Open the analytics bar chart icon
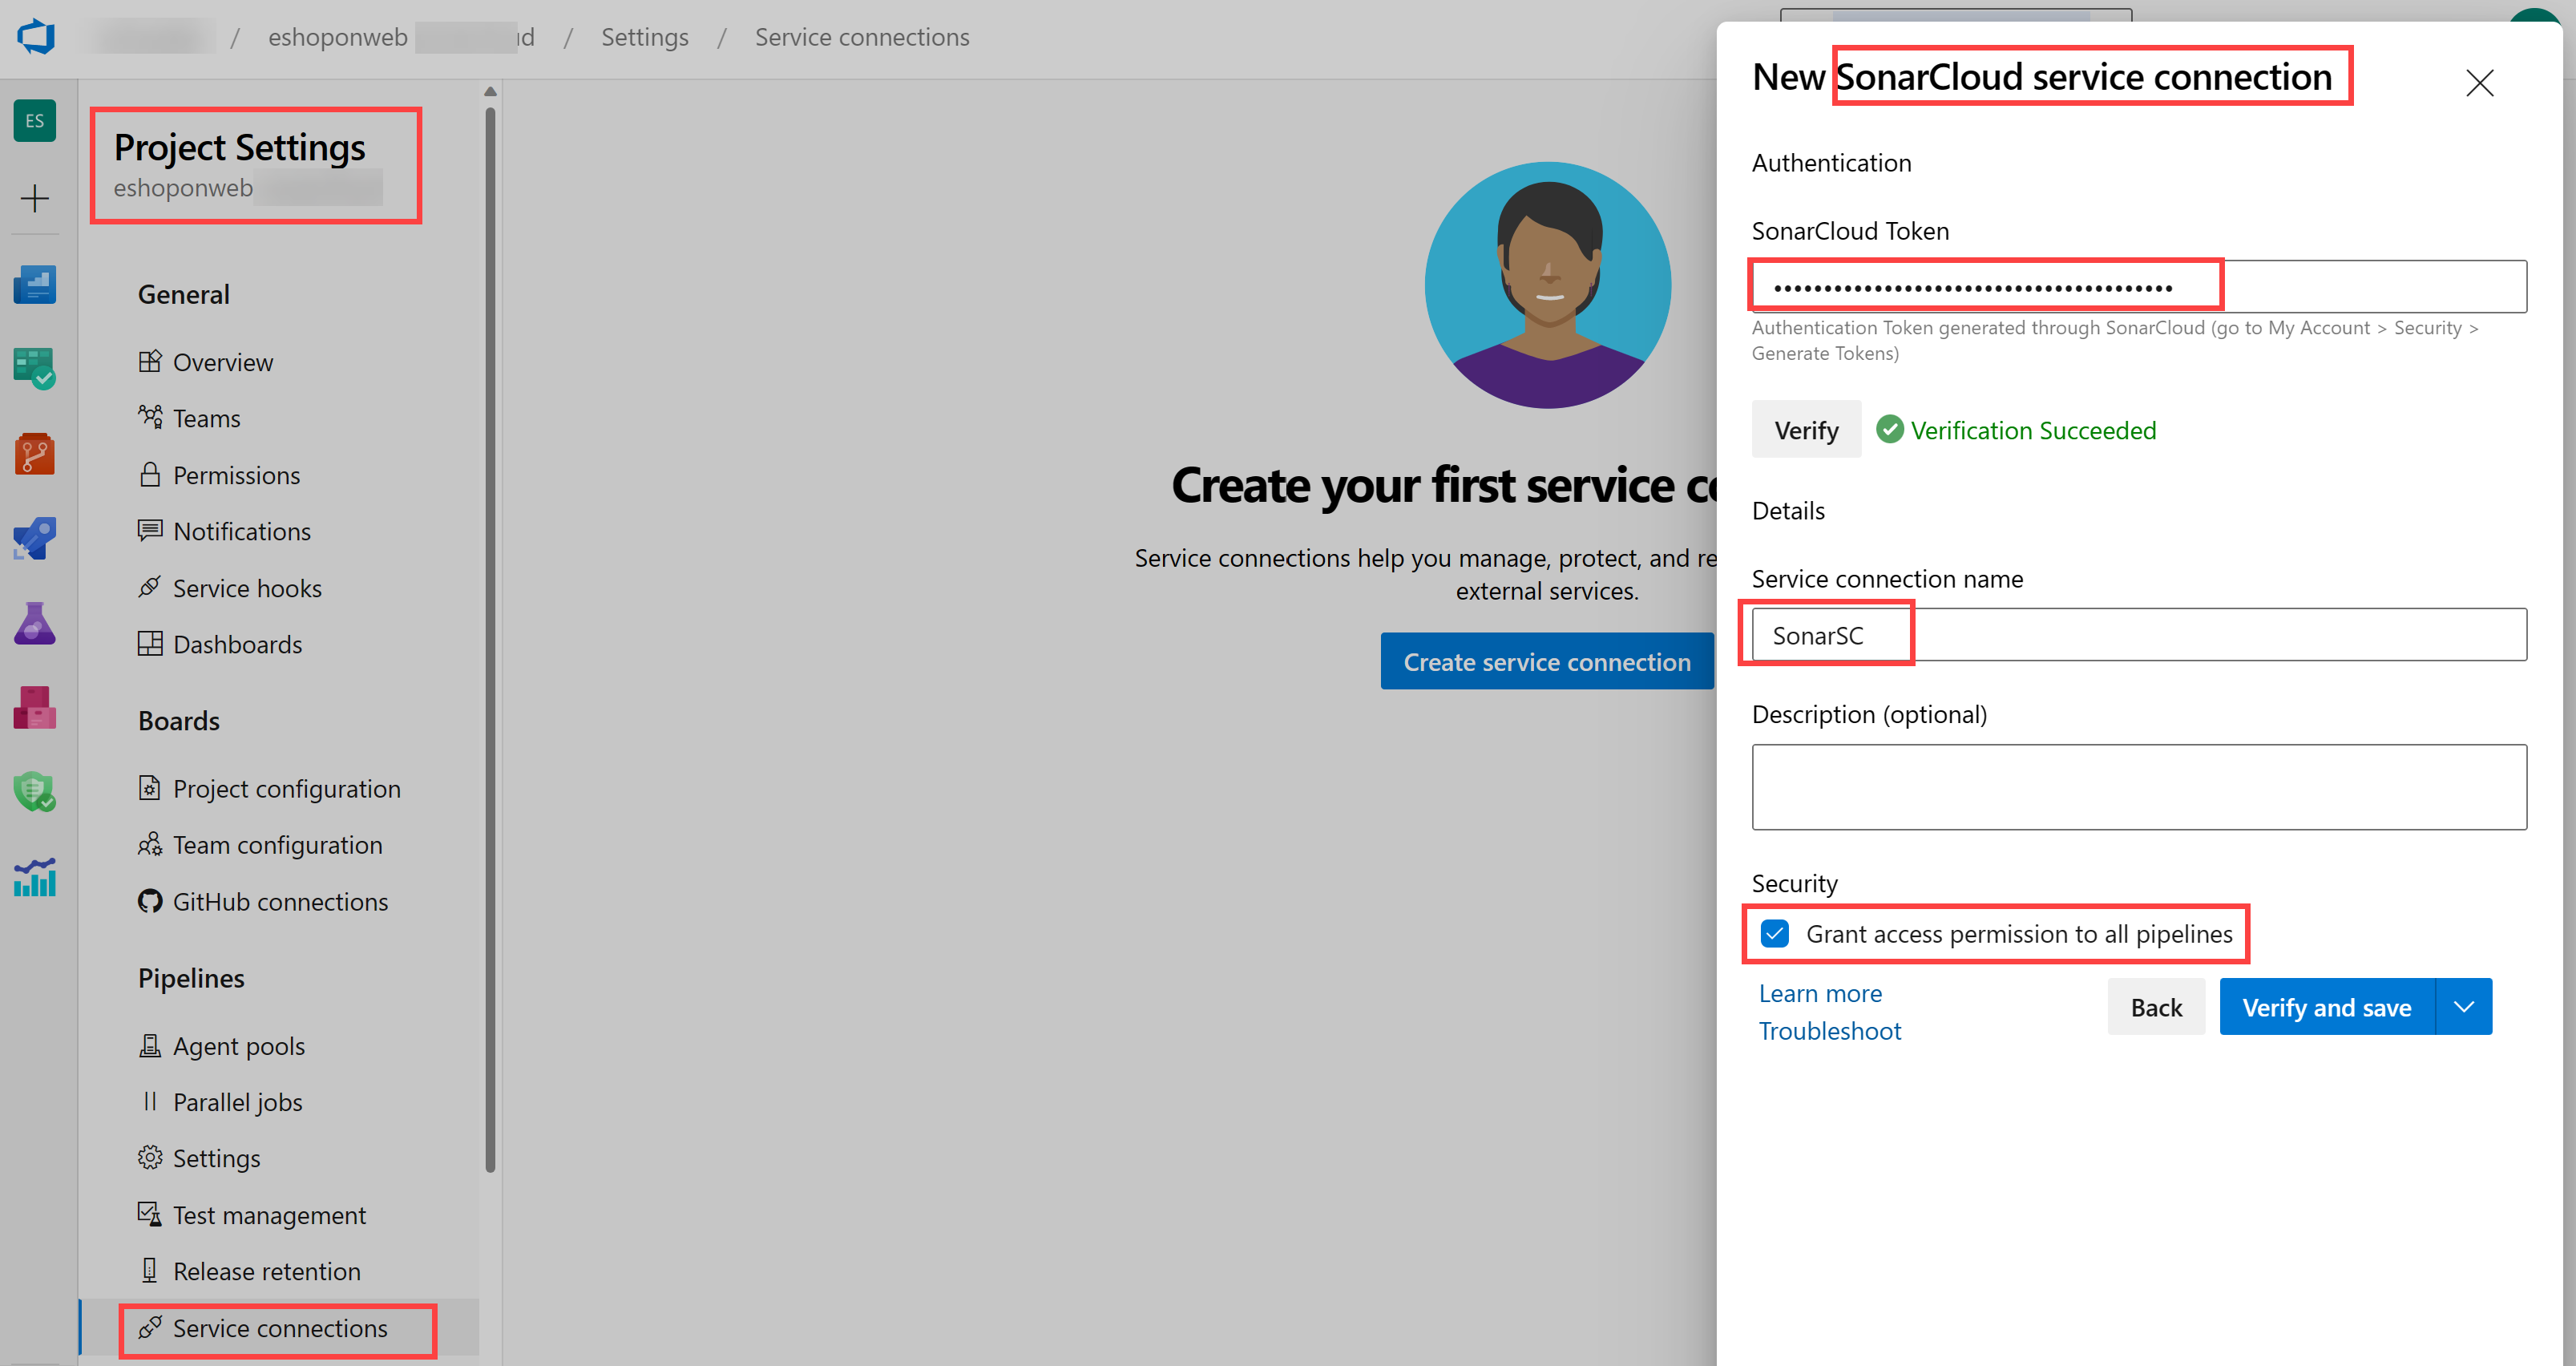This screenshot has height=1366, width=2576. pyautogui.click(x=35, y=877)
